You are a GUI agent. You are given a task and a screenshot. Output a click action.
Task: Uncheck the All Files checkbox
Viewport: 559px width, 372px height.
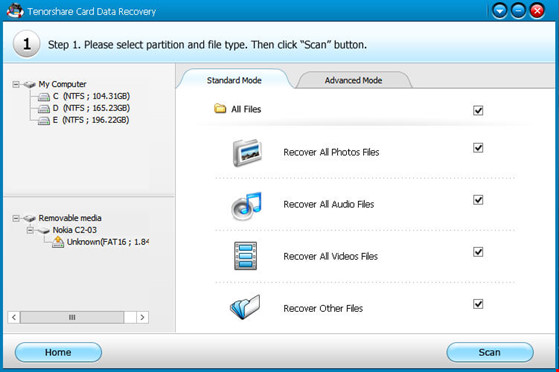[x=478, y=110]
